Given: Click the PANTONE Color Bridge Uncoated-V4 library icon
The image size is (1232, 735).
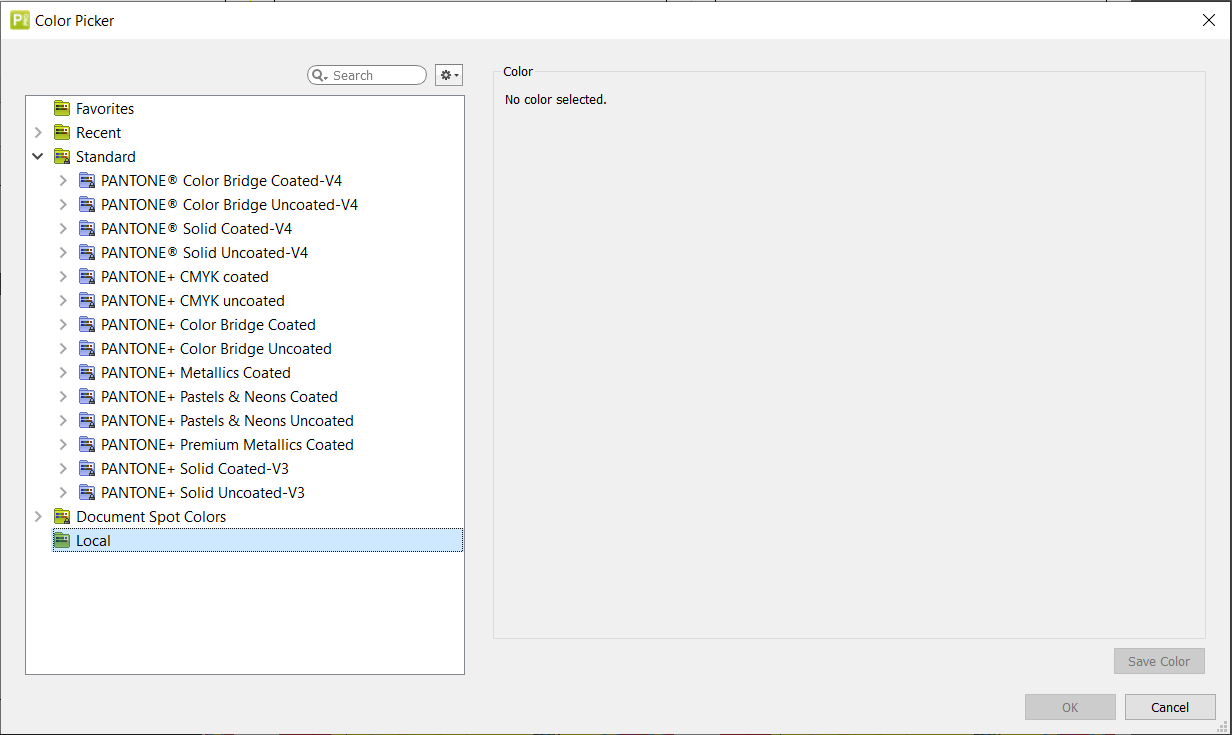Looking at the screenshot, I should pos(87,205).
